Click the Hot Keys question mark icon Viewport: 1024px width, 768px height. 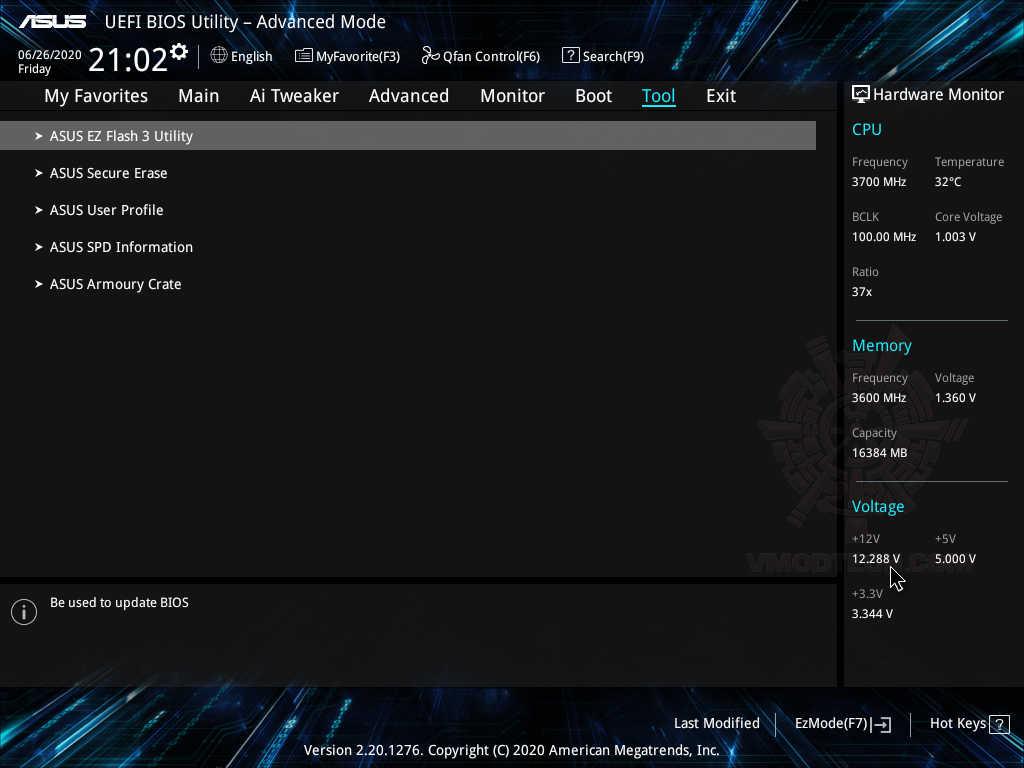click(x=1000, y=724)
